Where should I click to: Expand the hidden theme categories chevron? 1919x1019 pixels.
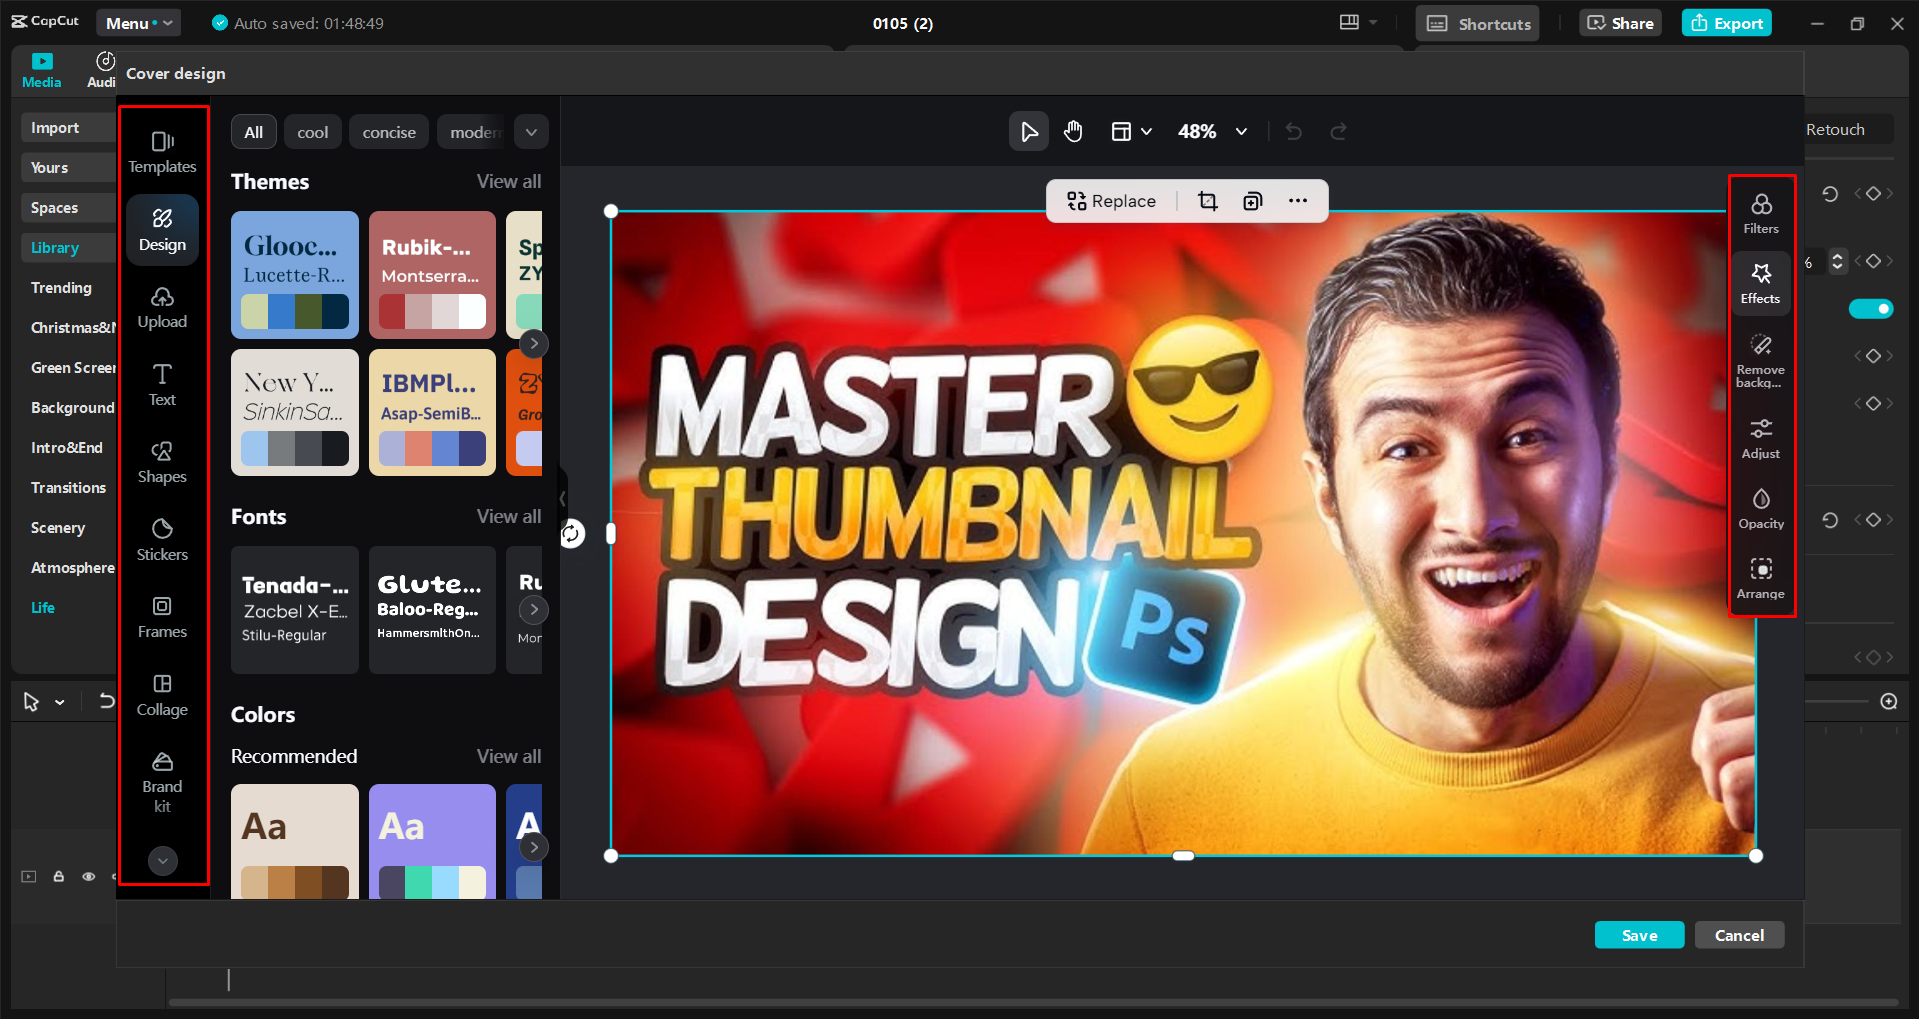pyautogui.click(x=531, y=131)
